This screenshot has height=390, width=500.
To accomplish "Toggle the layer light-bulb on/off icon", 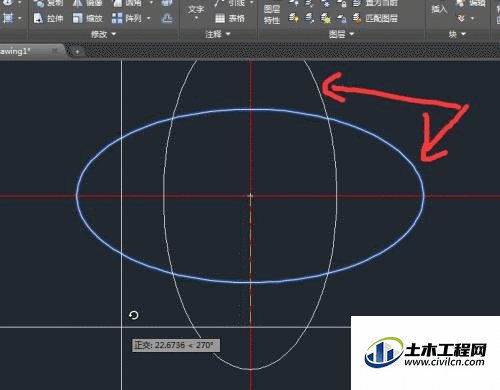I will pos(293,18).
